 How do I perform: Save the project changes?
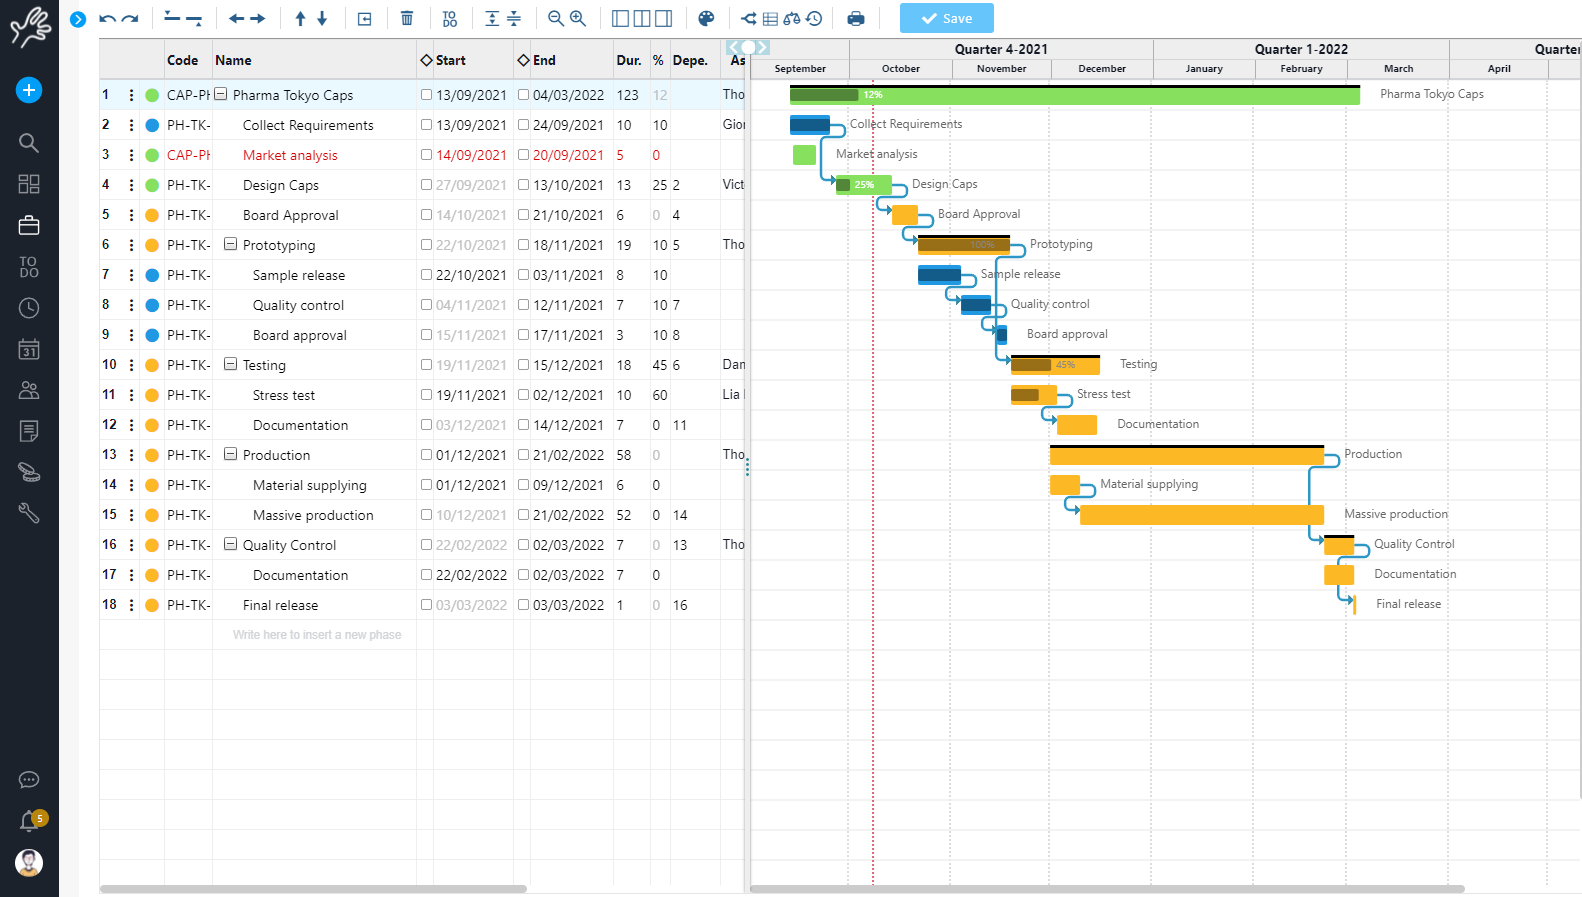coord(946,19)
